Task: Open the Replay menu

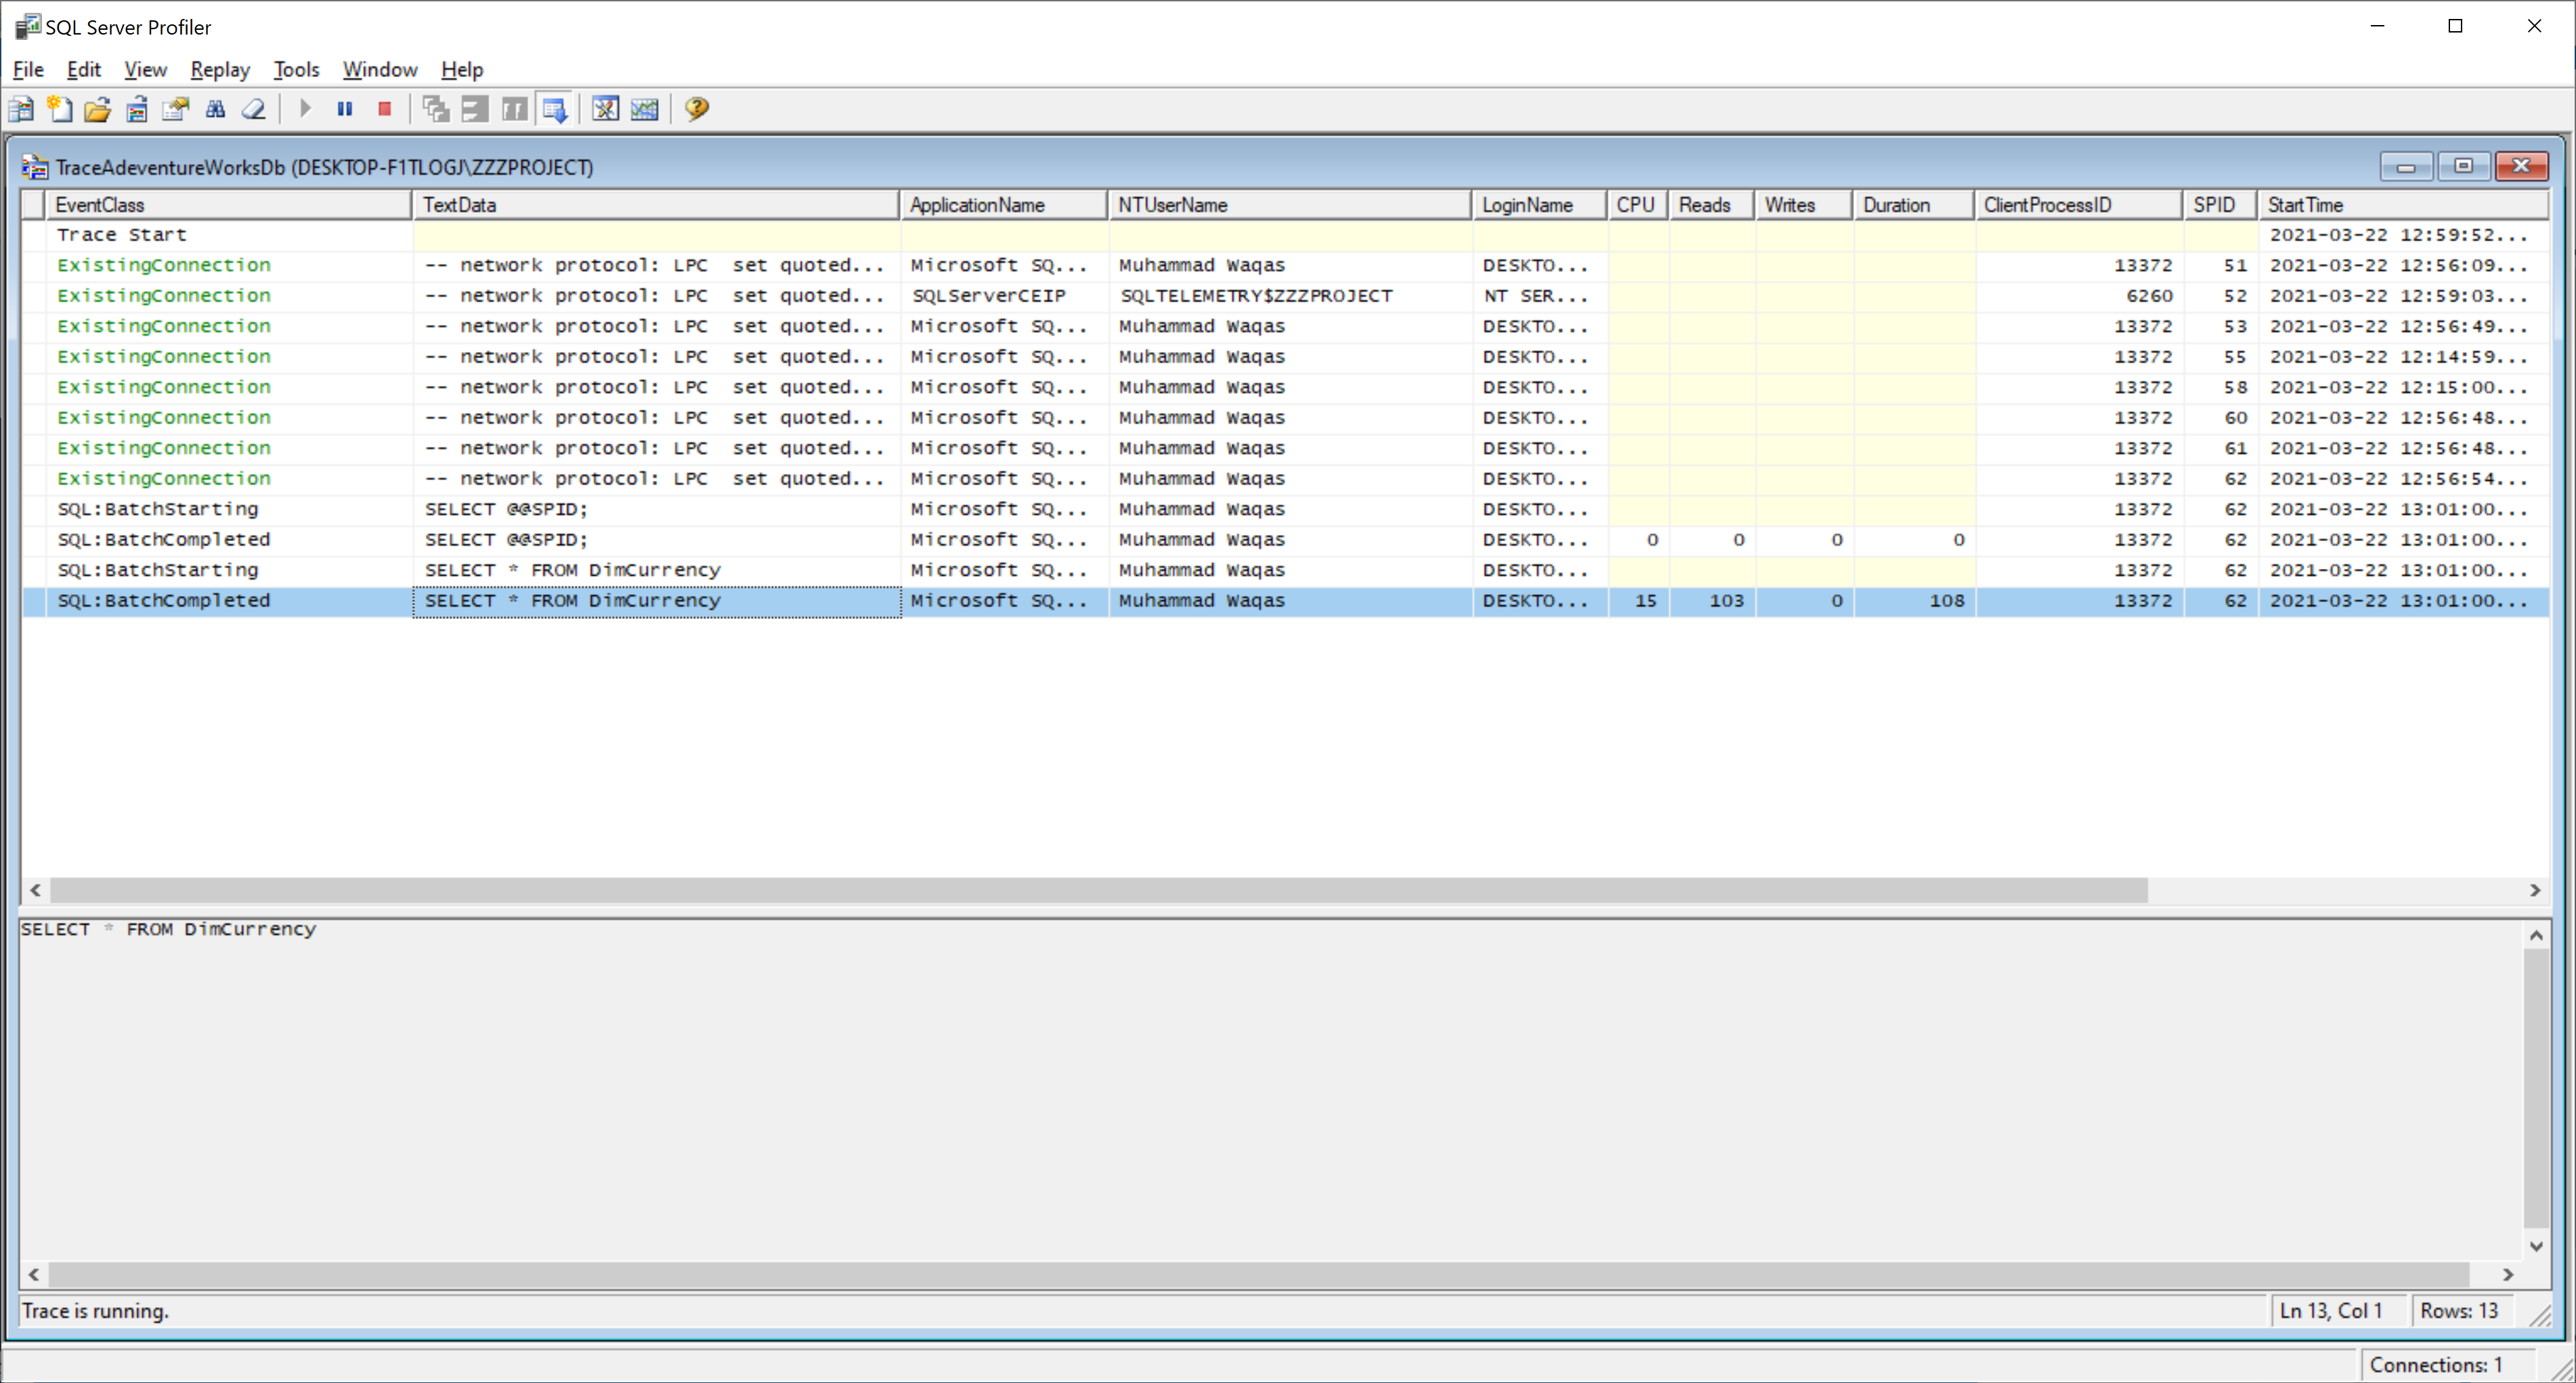Action: 220,69
